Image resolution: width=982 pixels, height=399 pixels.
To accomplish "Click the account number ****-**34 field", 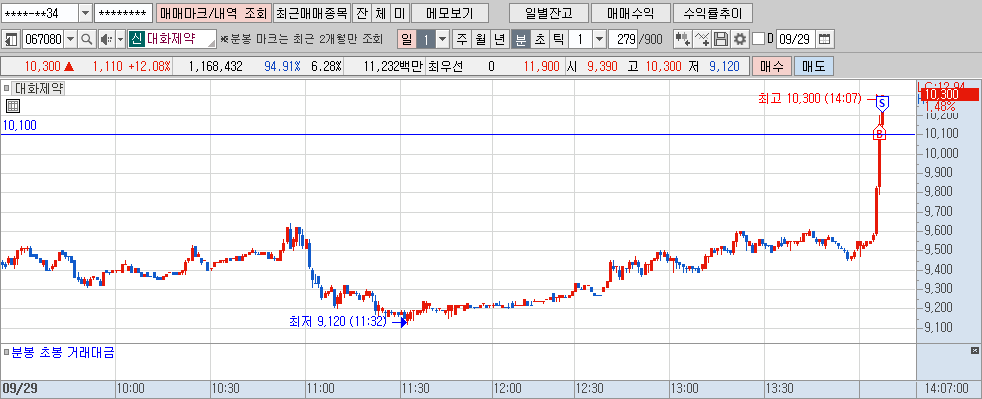I will [x=40, y=13].
